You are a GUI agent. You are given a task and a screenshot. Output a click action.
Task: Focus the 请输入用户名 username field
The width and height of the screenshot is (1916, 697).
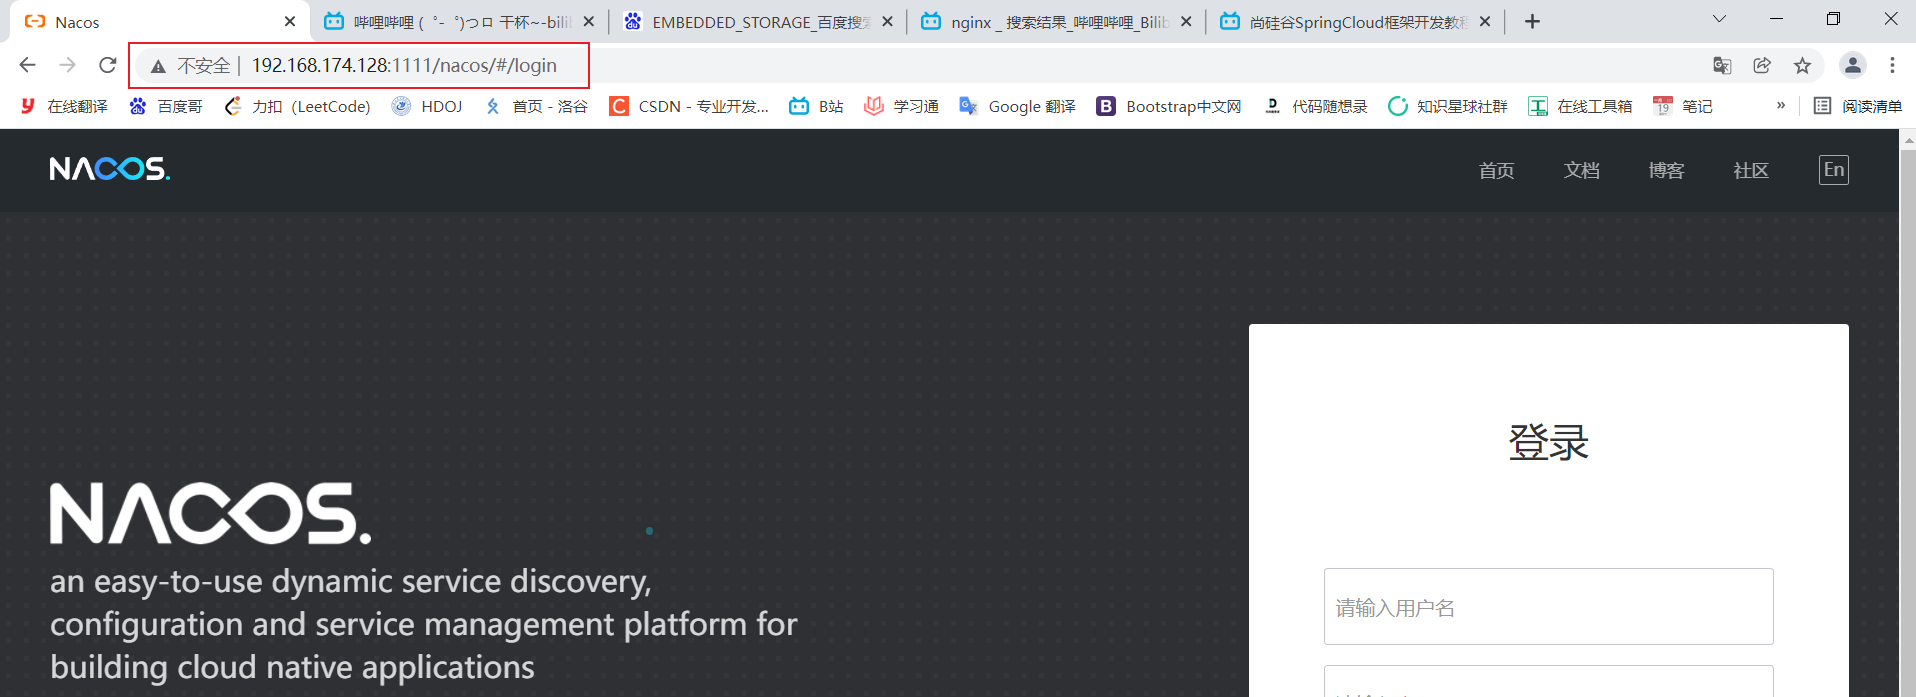[x=1548, y=607]
